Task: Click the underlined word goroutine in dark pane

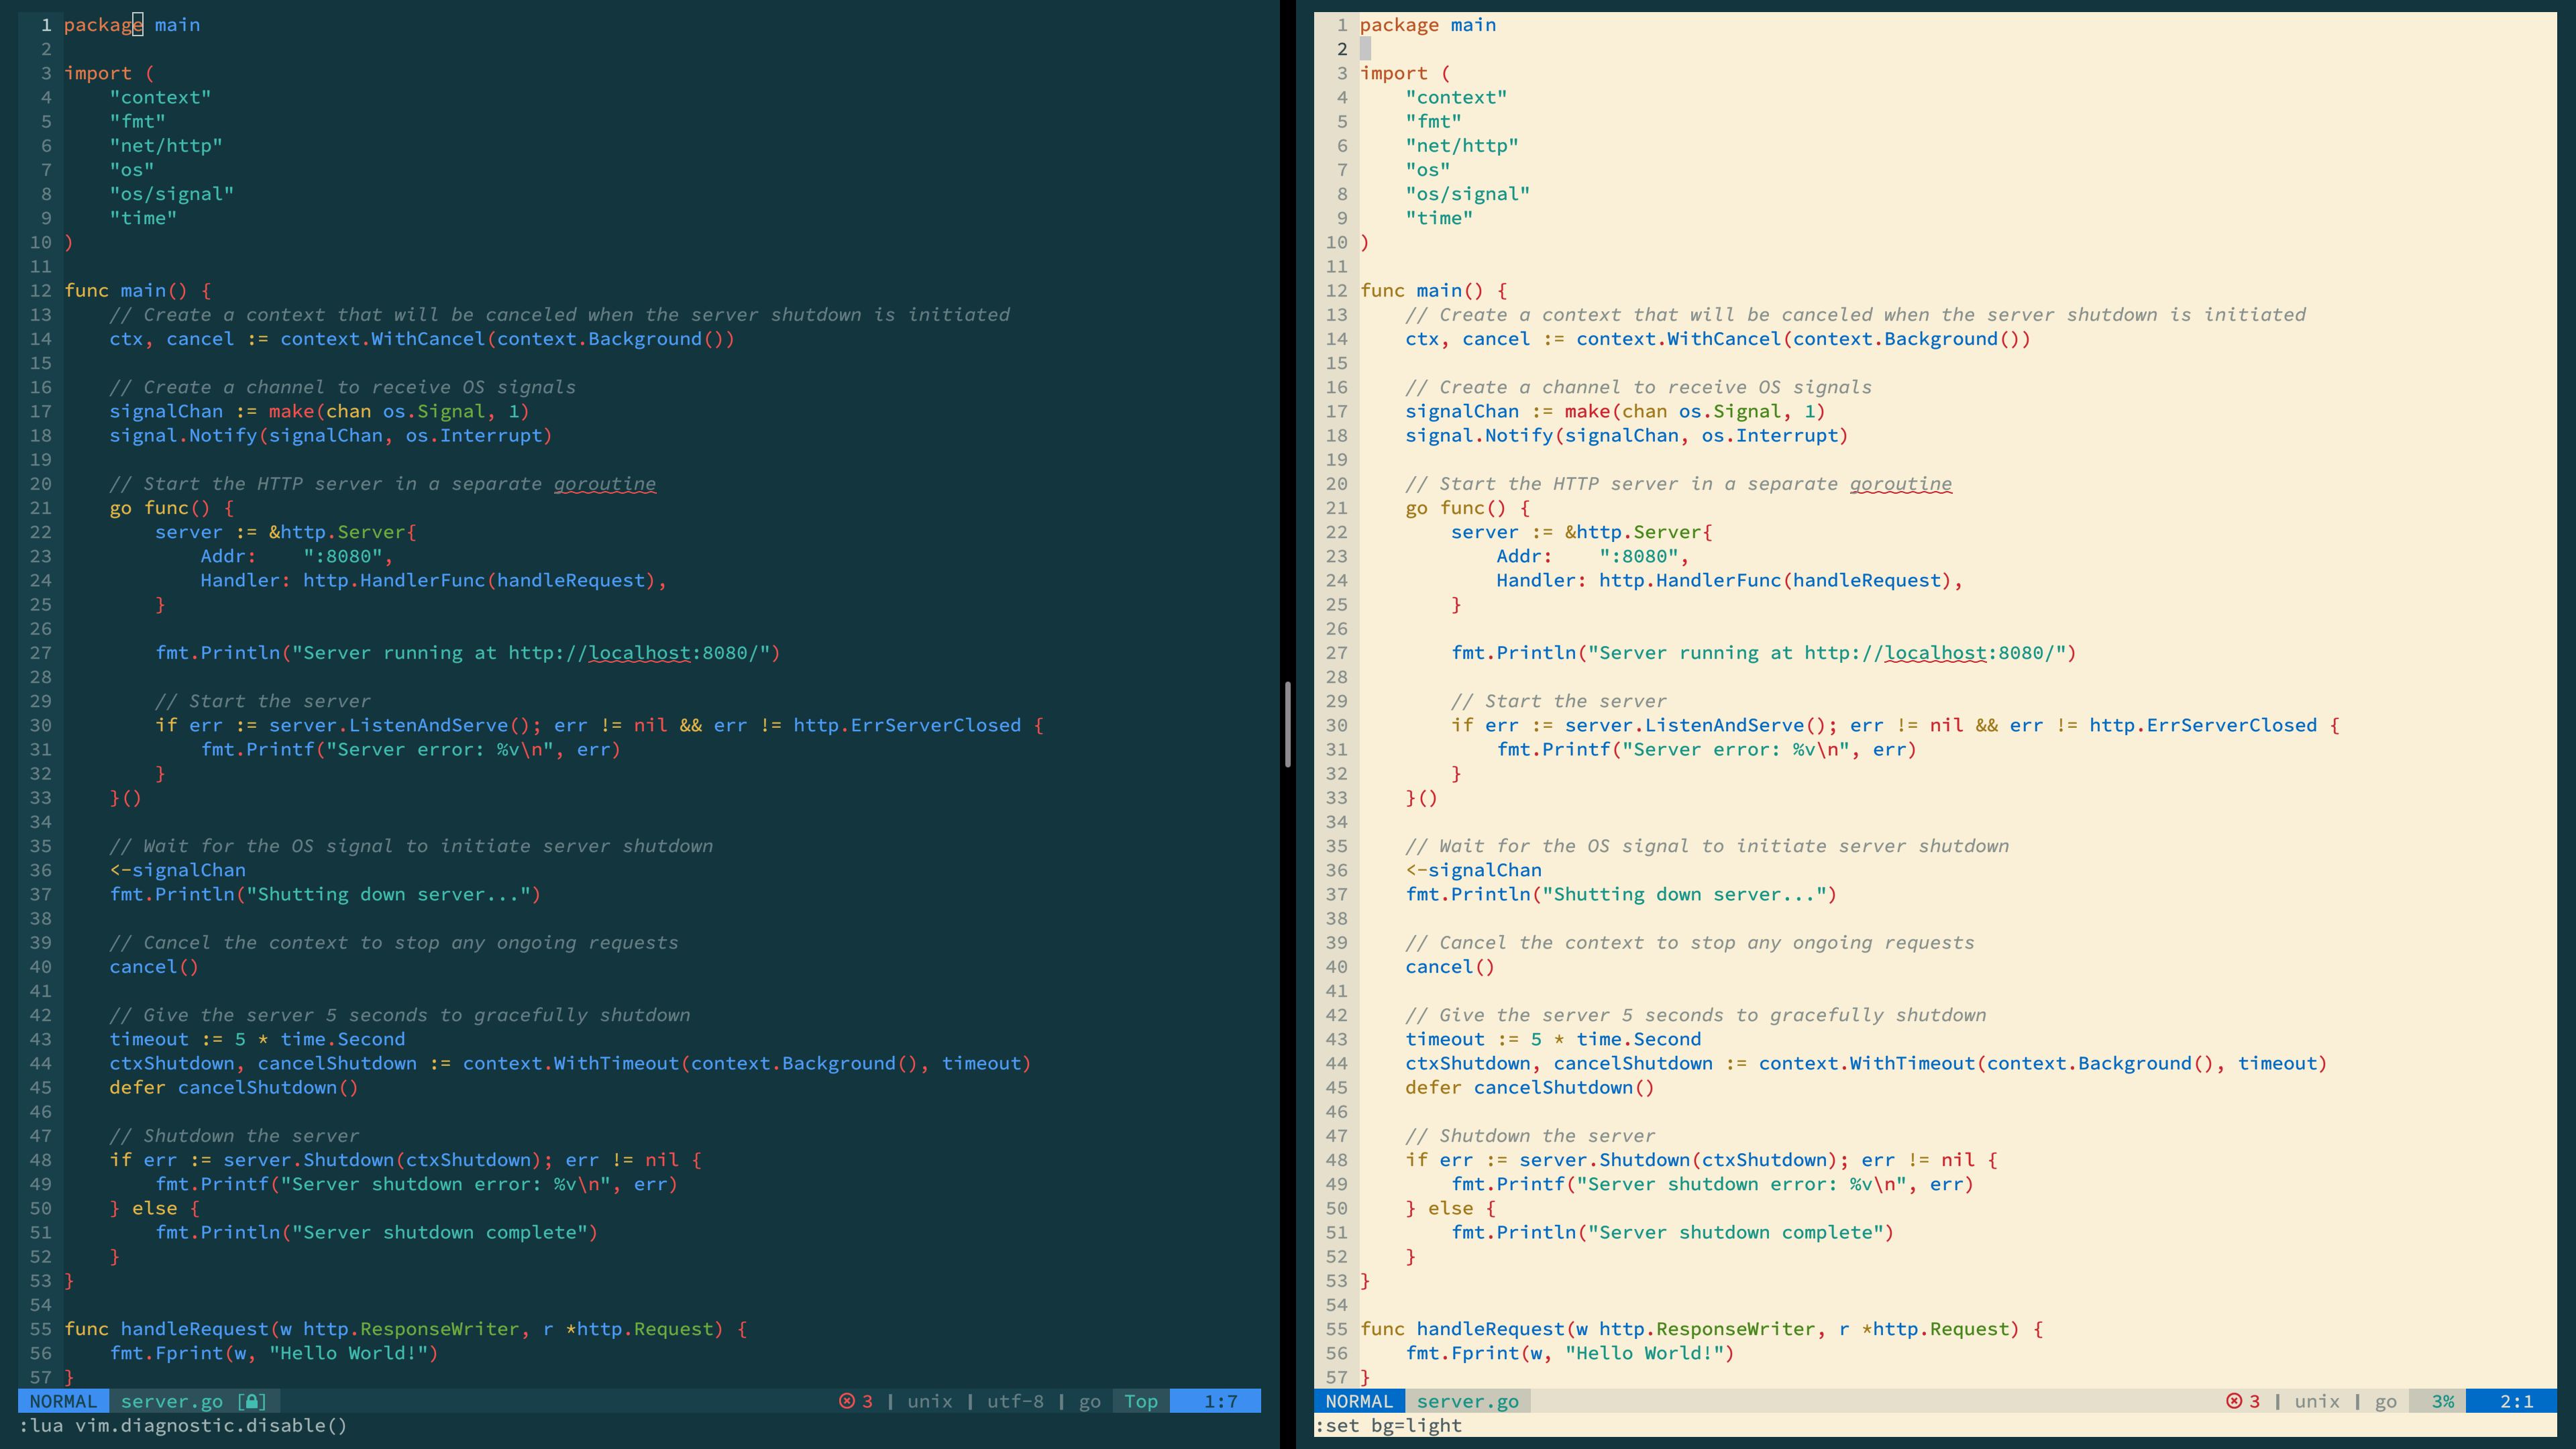Action: pyautogui.click(x=604, y=484)
